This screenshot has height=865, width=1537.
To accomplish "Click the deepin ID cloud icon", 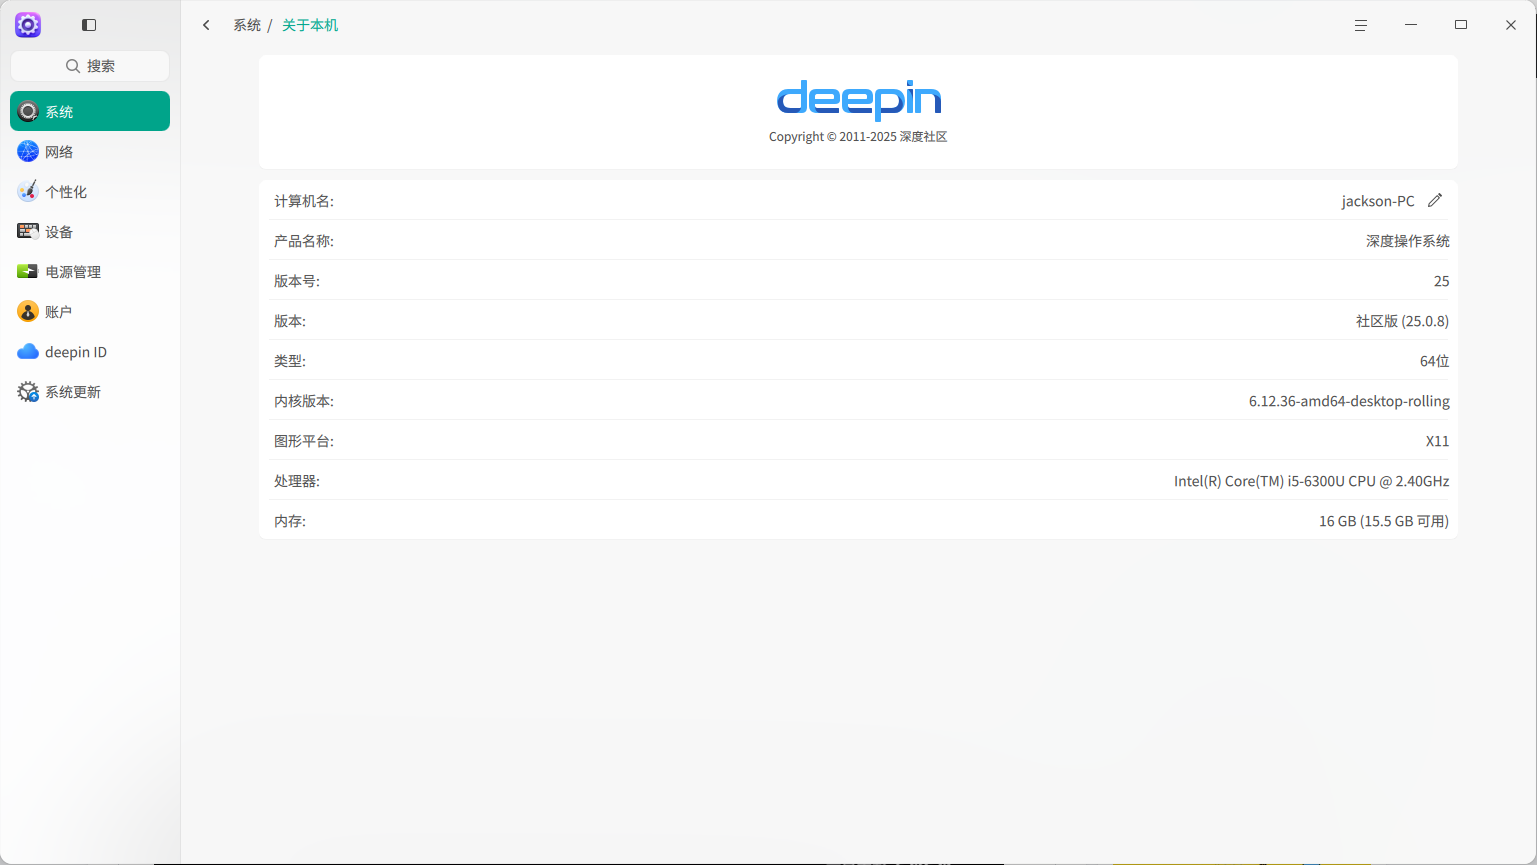I will pos(28,351).
